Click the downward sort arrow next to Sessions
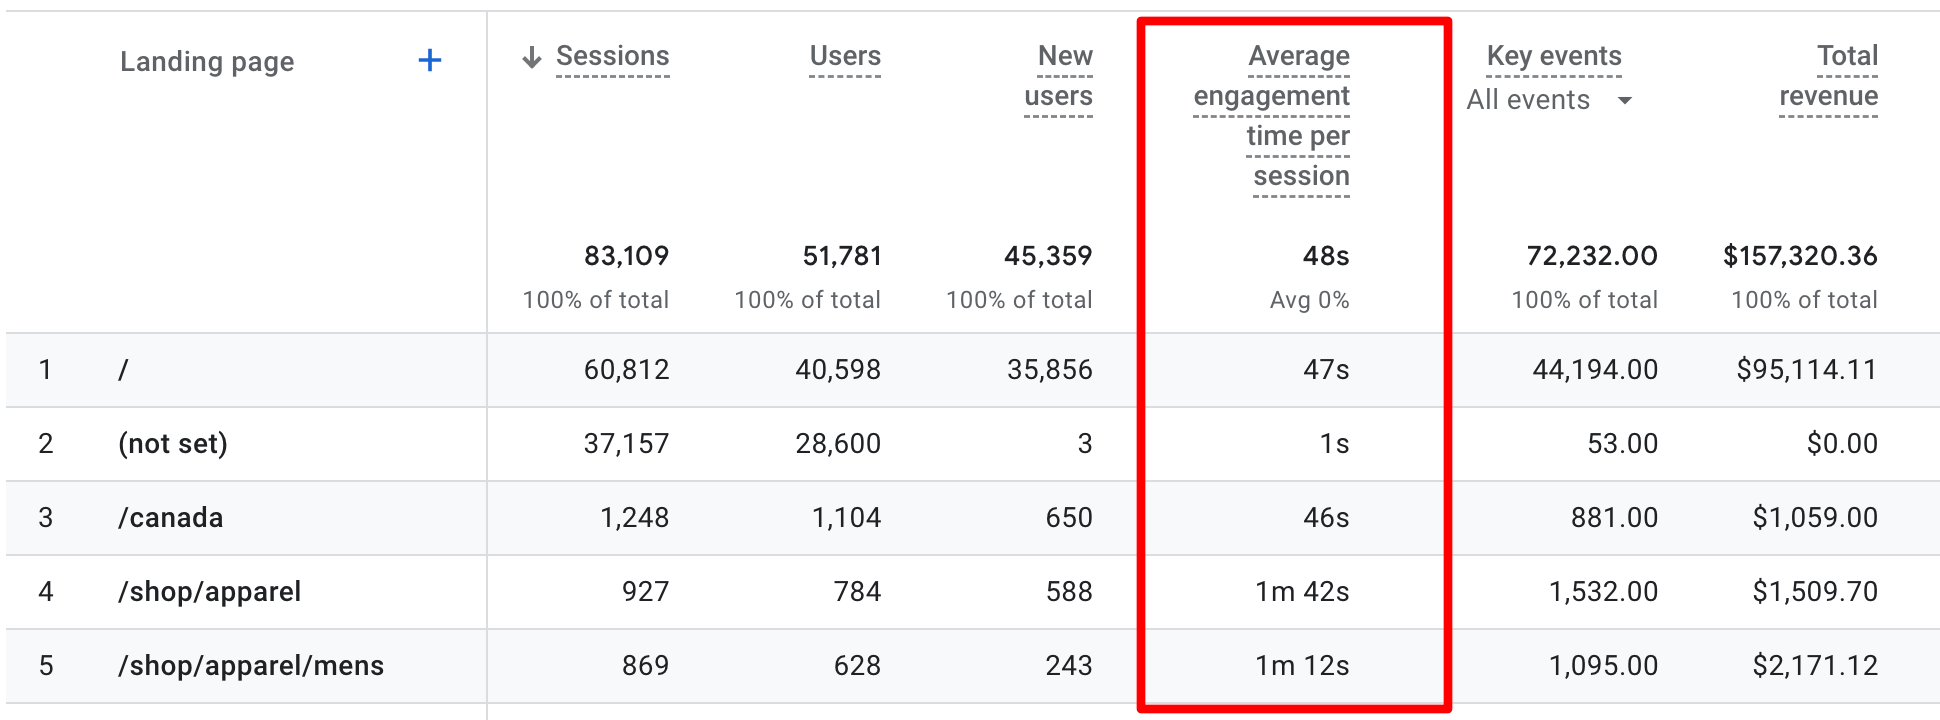This screenshot has width=1940, height=720. pos(530,56)
